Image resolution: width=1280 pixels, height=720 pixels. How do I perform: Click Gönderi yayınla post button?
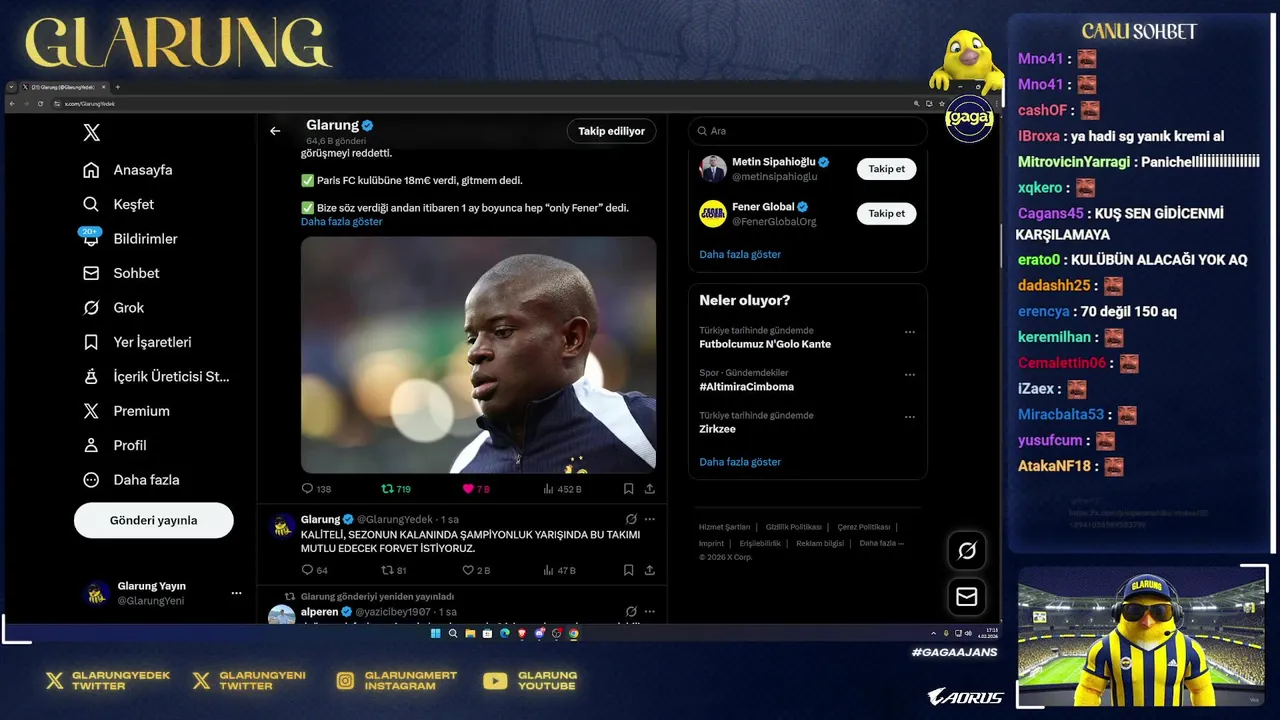(154, 520)
